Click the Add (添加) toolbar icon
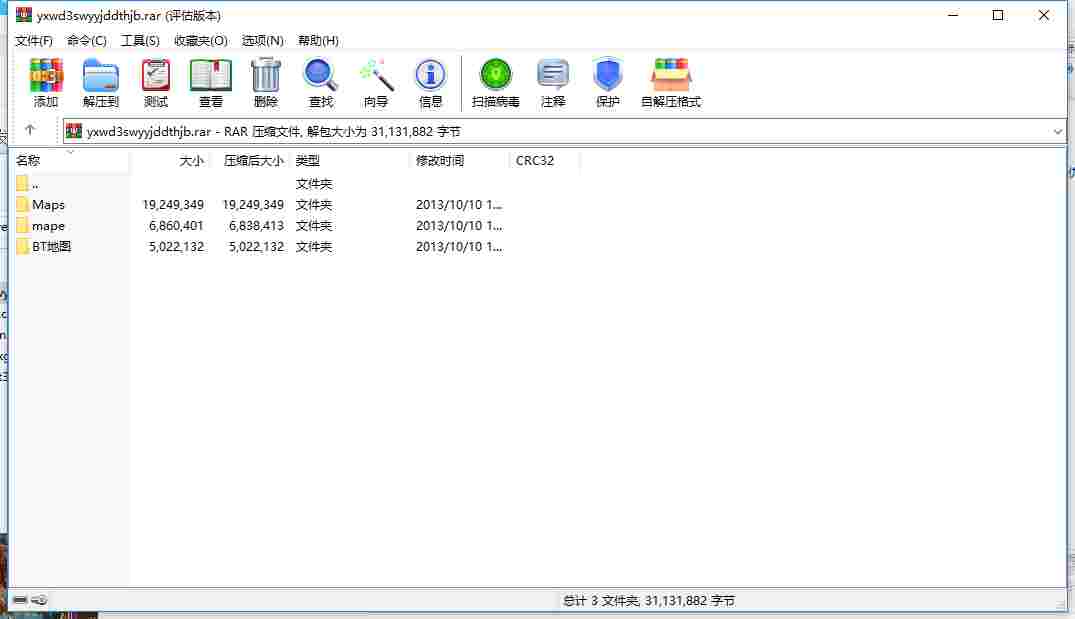The height and width of the screenshot is (619, 1075). 46,75
